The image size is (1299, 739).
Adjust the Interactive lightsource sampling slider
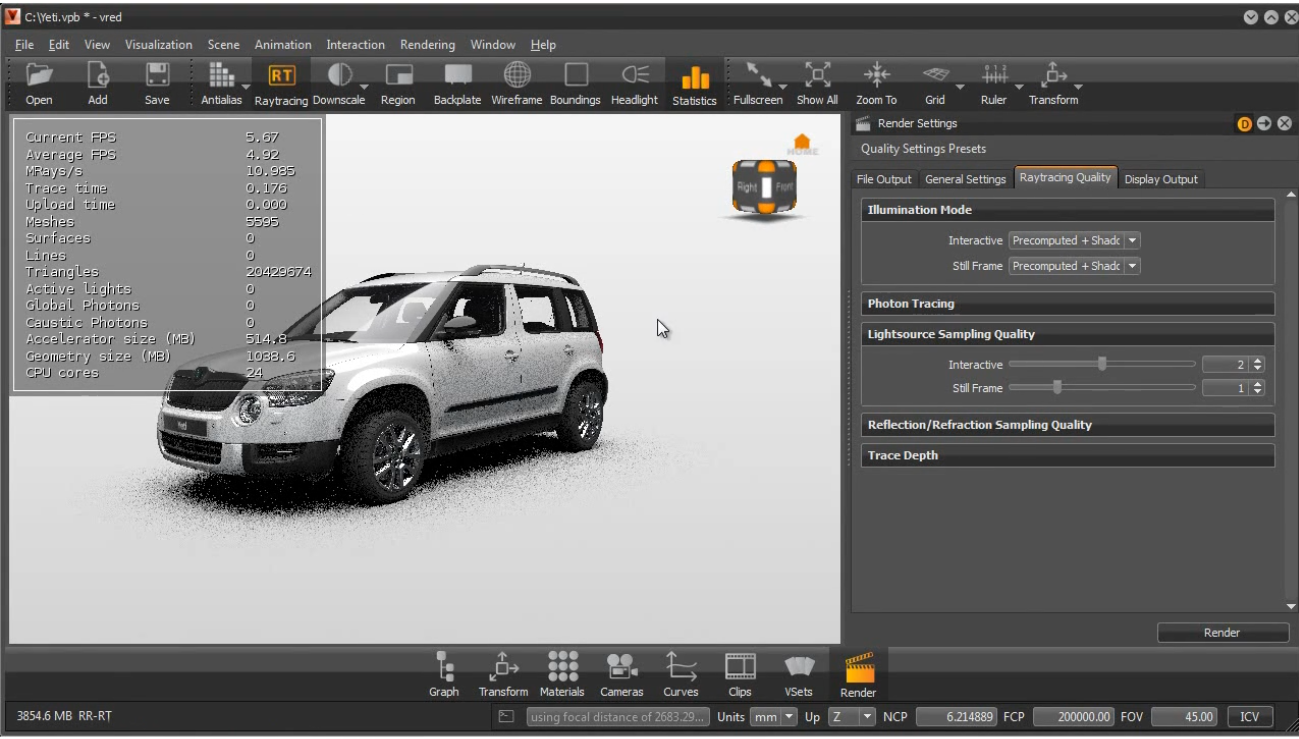1102,365
